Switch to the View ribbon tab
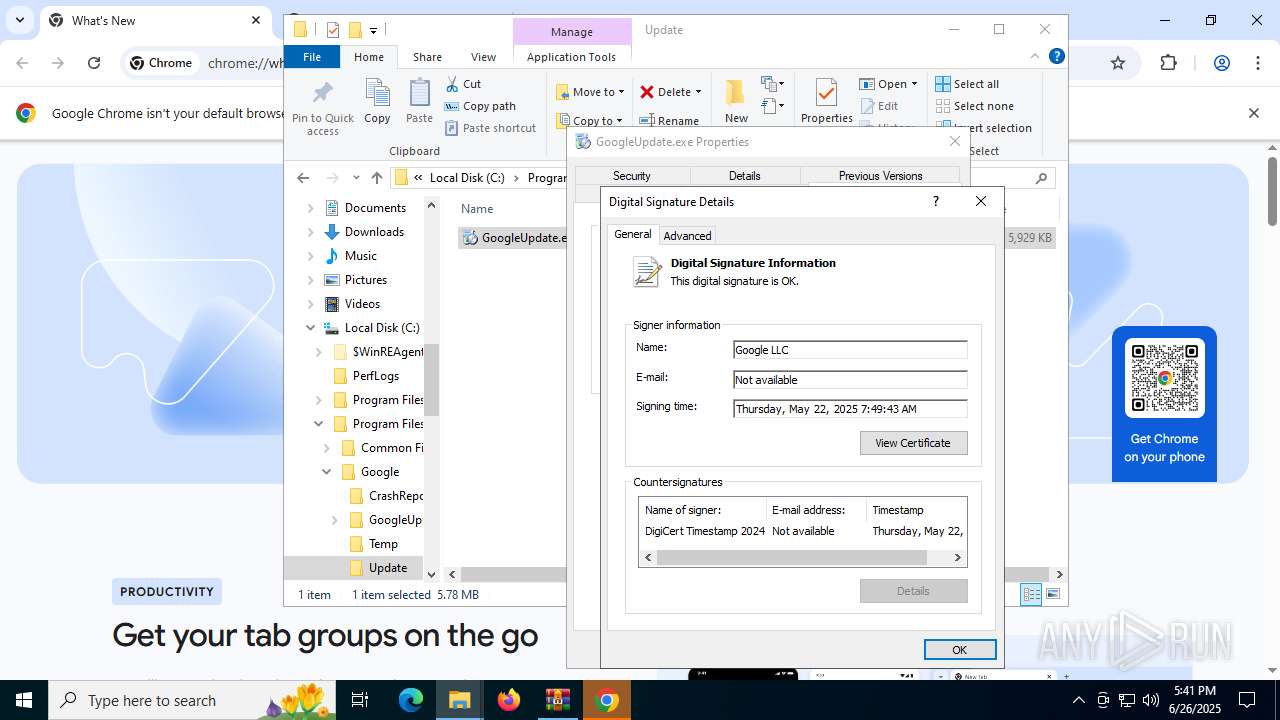Screen dimensions: 1280x720 coord(483,57)
